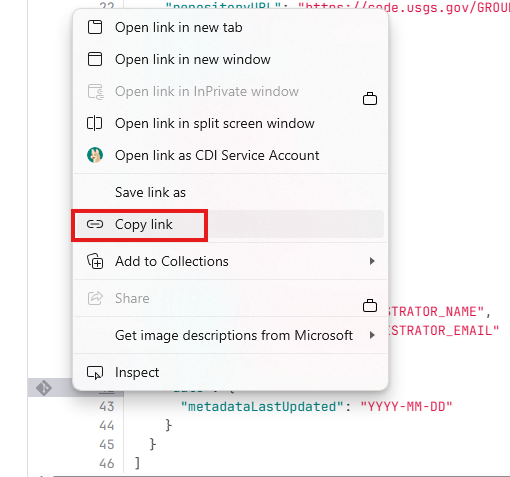Open link in split screen window
510x477 pixels.
pyautogui.click(x=230, y=123)
